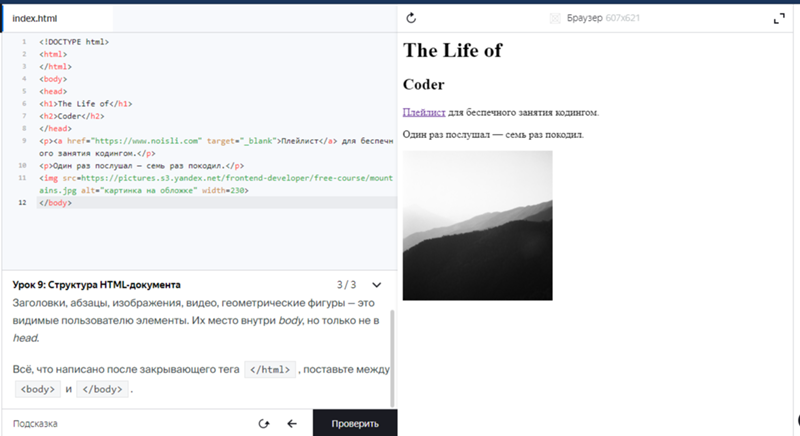Place cursor on the closing </head> line
800x436 pixels.
pos(56,129)
